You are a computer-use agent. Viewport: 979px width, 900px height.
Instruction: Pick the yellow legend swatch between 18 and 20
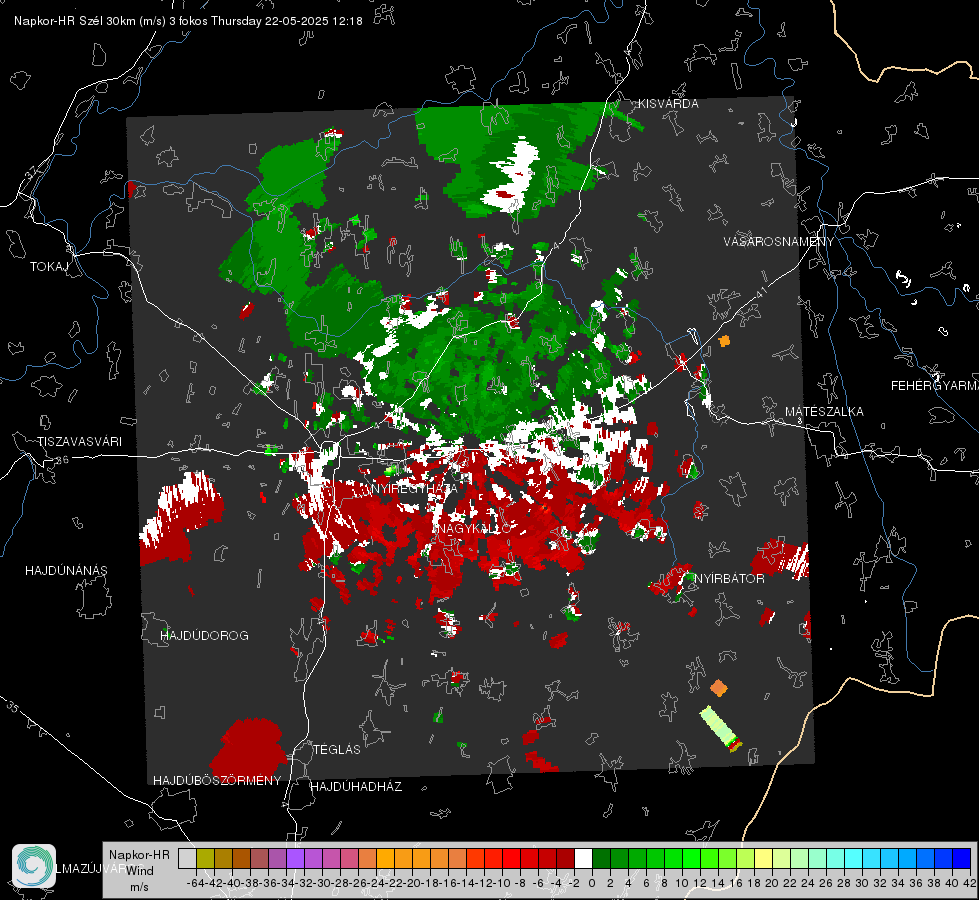(x=763, y=858)
